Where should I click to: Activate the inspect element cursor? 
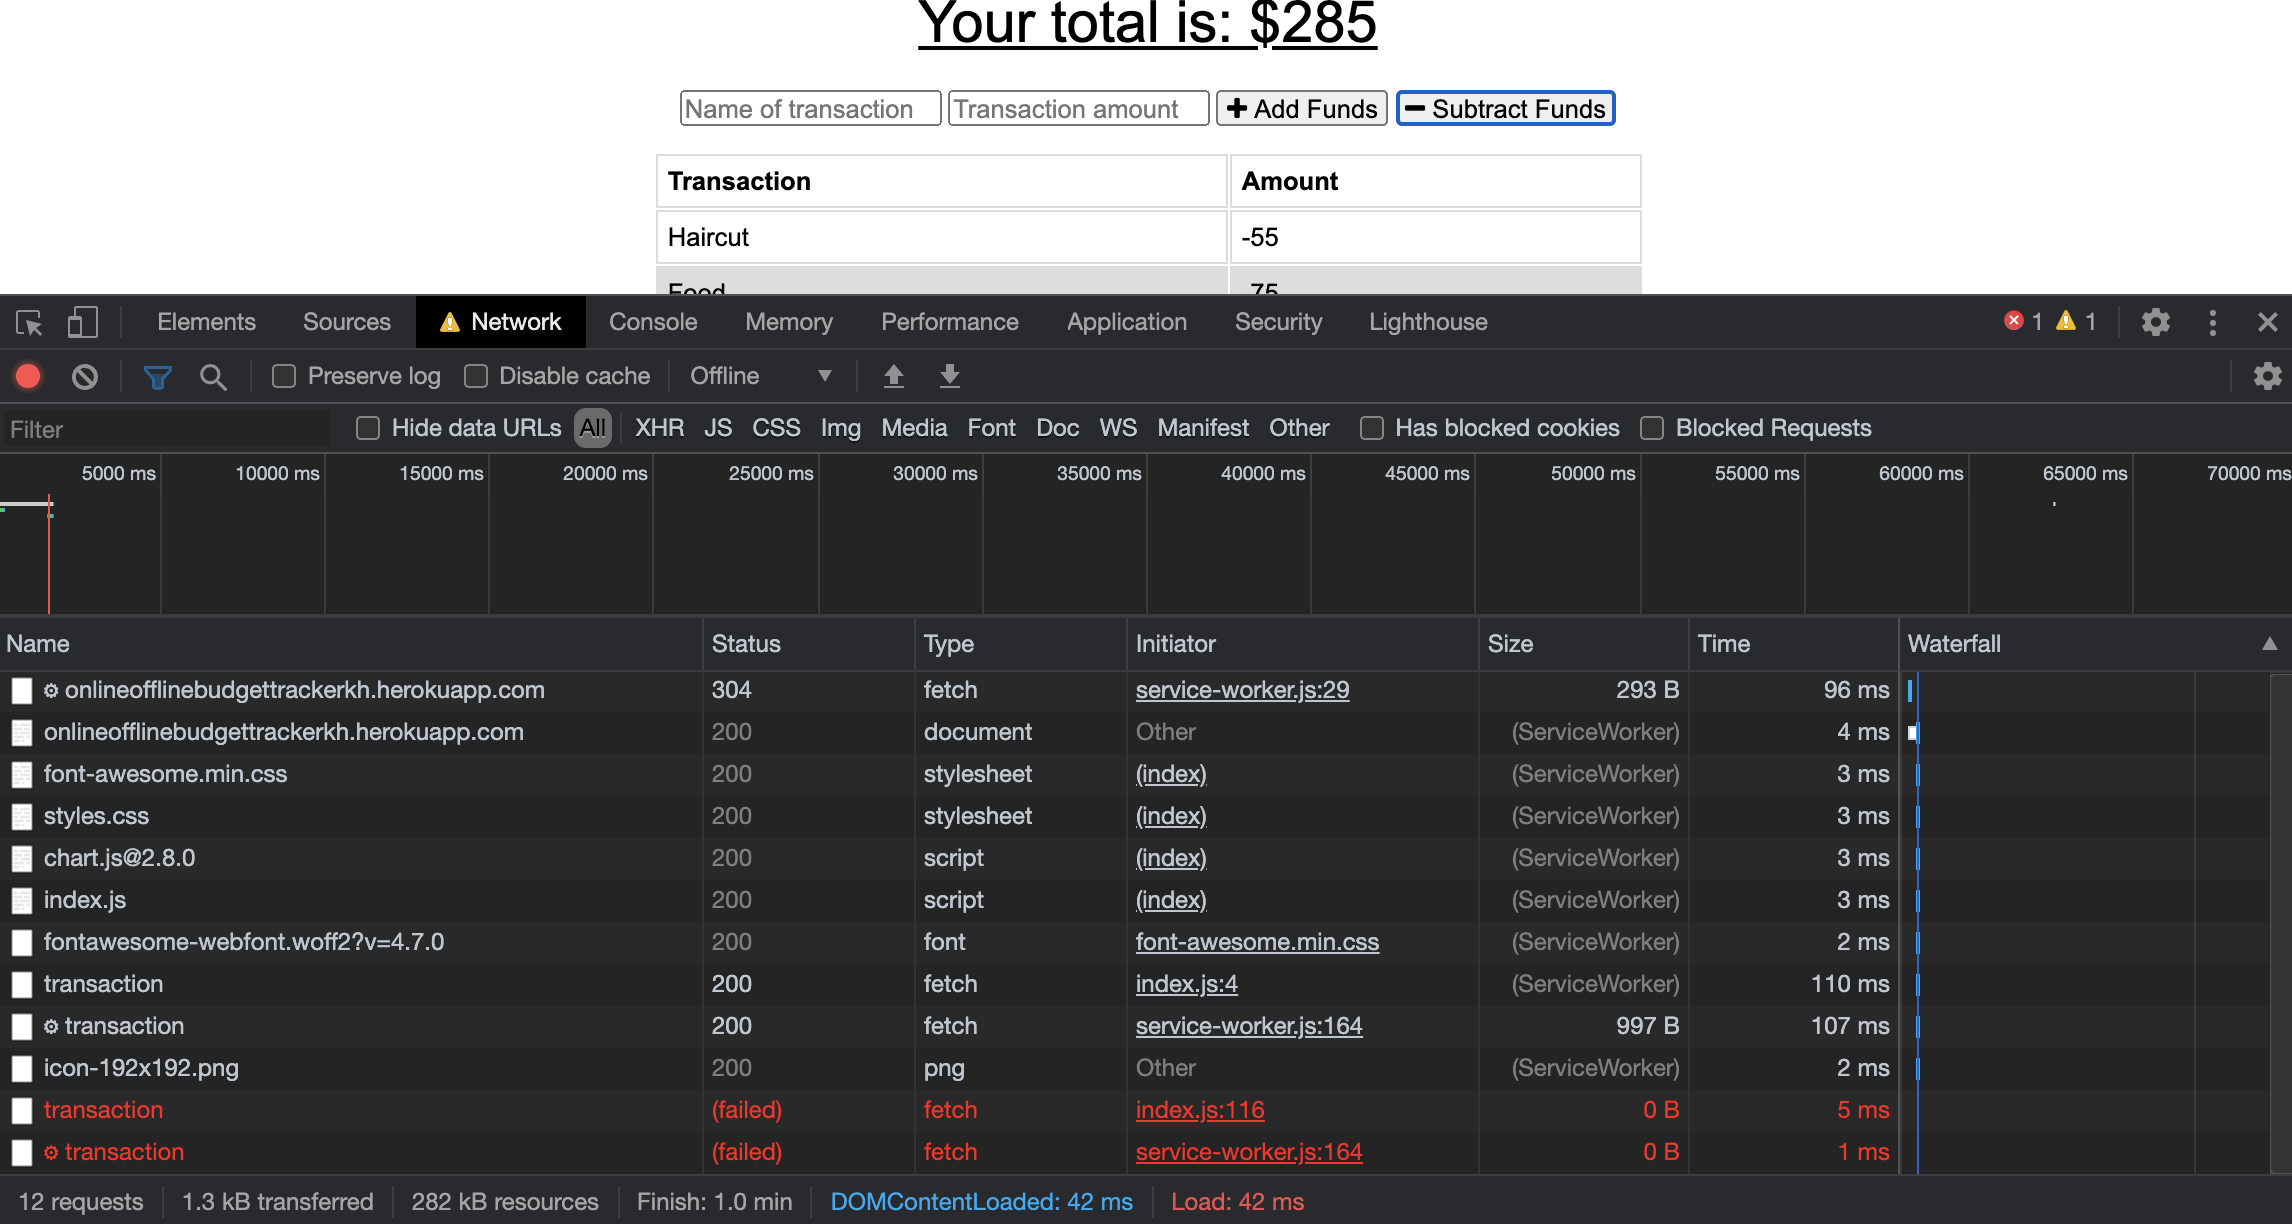pyautogui.click(x=28, y=322)
